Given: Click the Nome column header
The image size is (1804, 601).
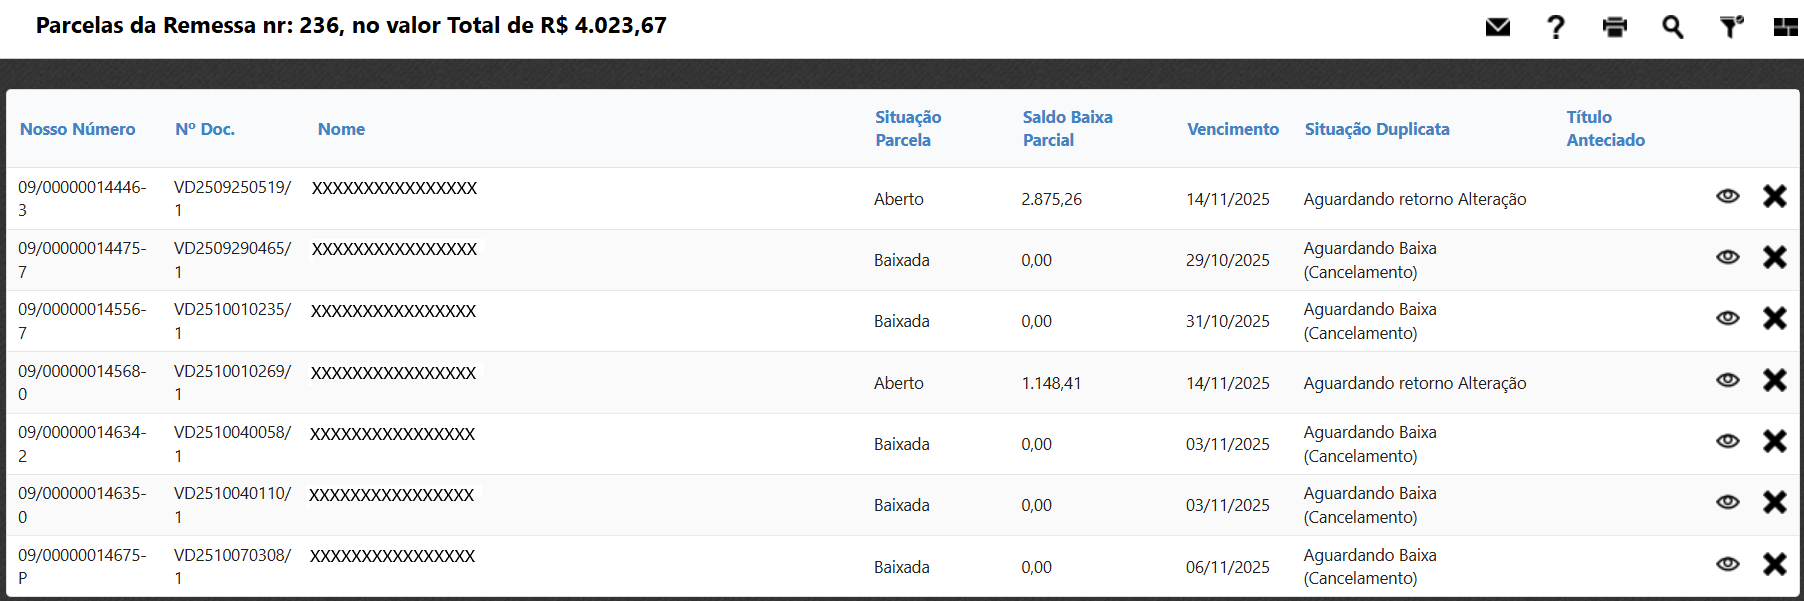Looking at the screenshot, I should (341, 129).
